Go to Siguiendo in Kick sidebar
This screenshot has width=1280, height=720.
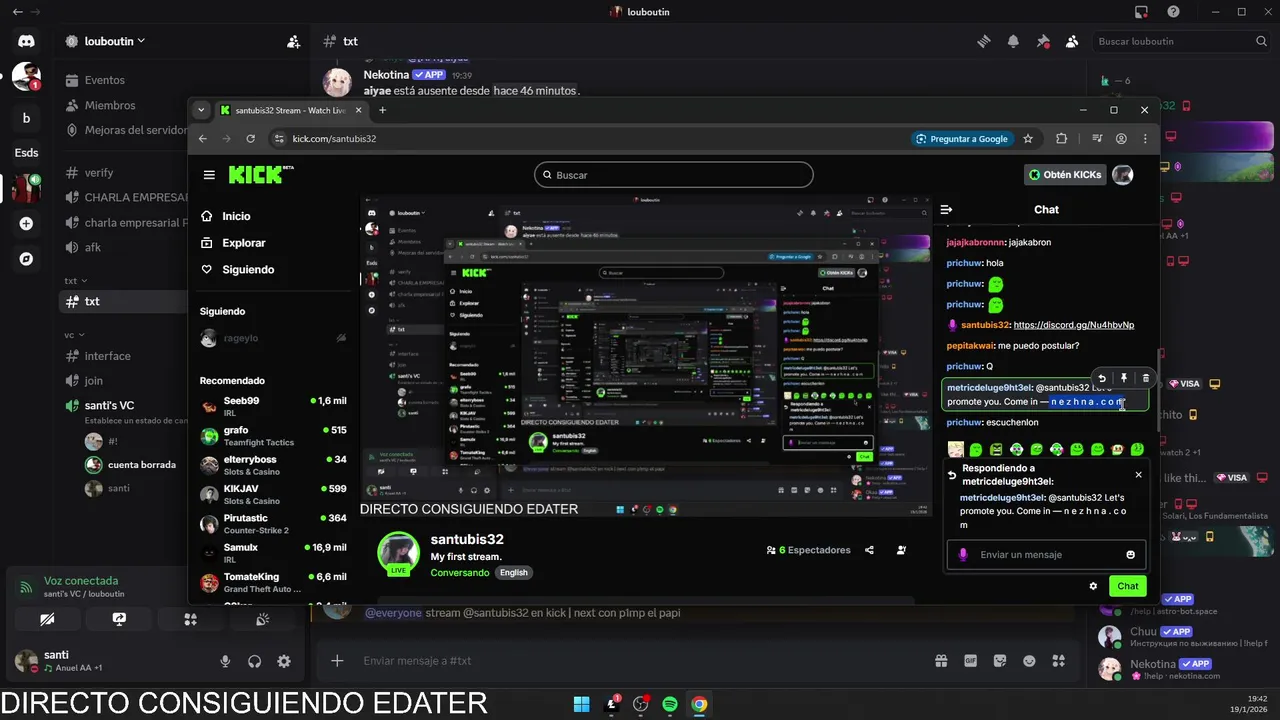(x=239, y=270)
